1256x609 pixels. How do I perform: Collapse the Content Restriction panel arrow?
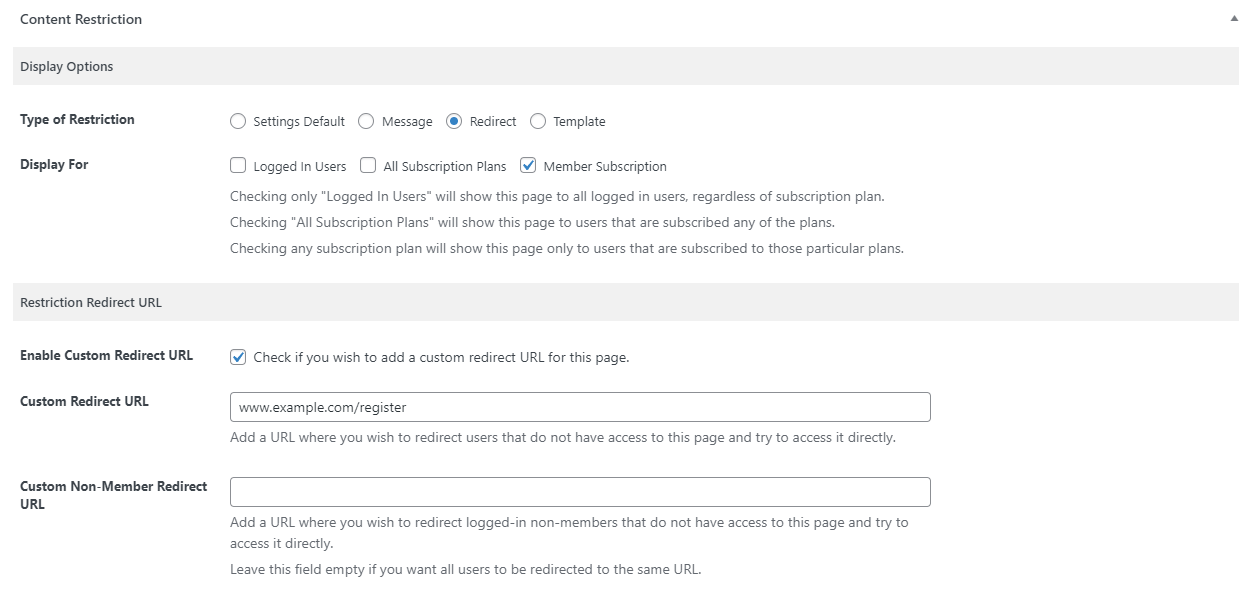click(1234, 19)
